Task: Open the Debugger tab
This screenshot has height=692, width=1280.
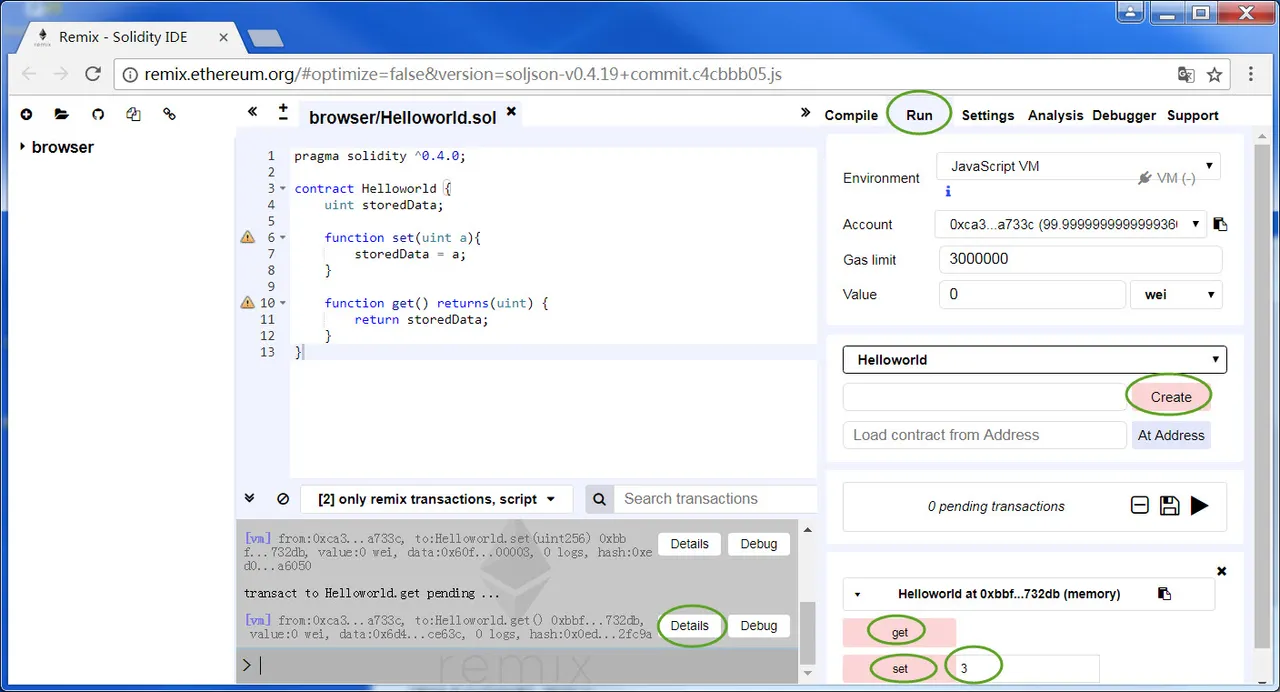Action: (1124, 115)
